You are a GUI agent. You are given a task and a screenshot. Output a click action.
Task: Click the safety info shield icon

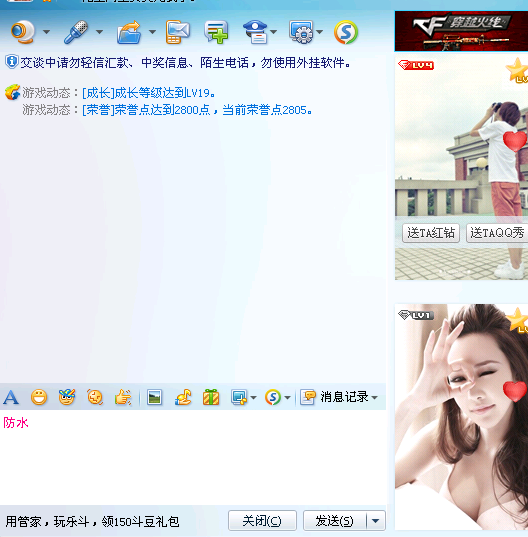click(x=11, y=62)
